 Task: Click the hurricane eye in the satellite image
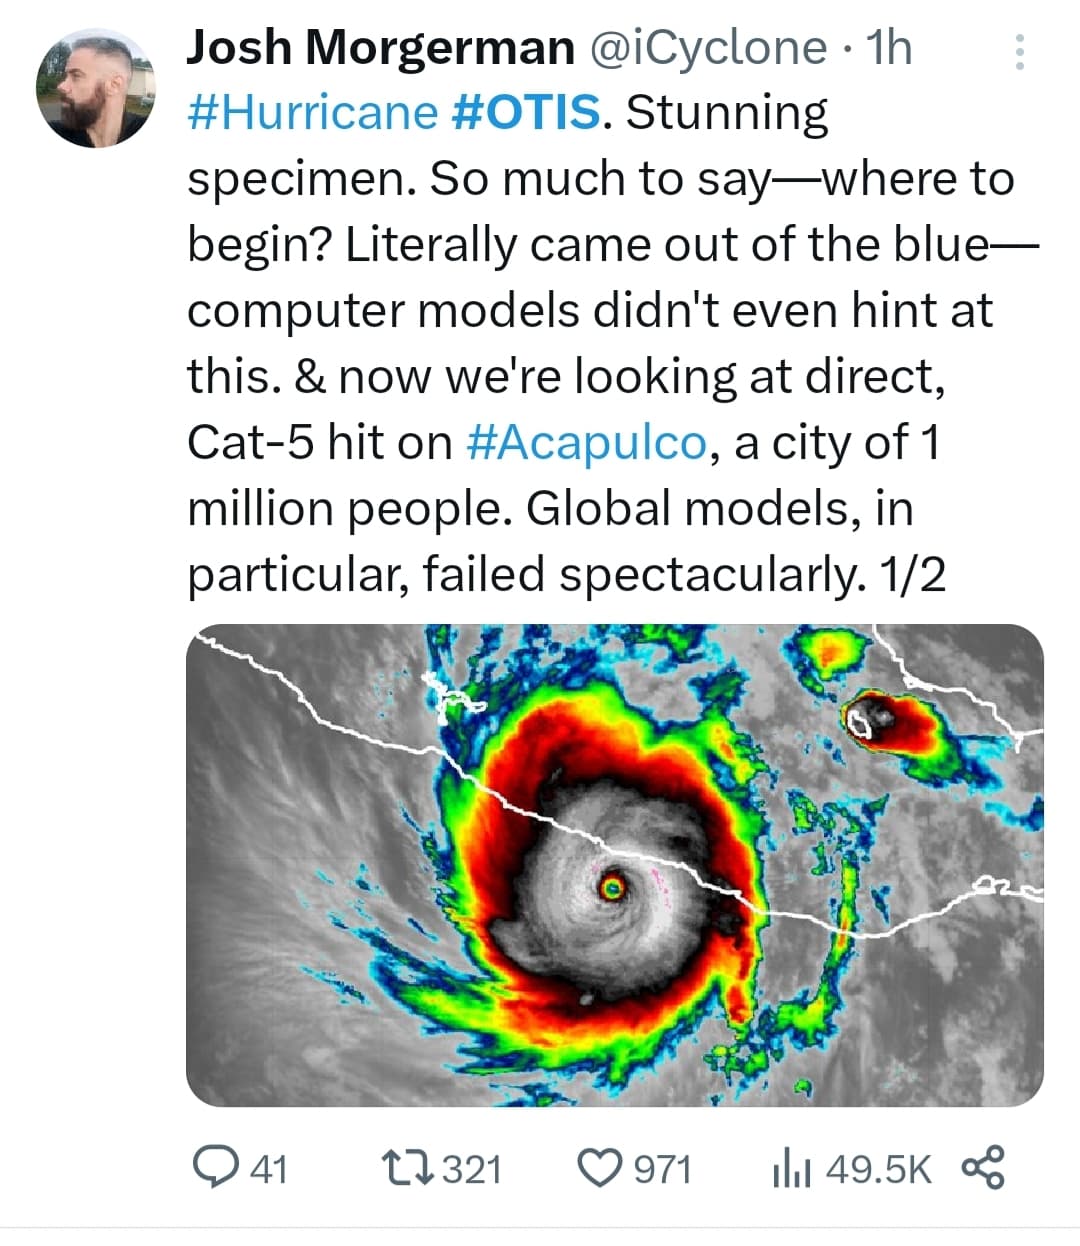tap(611, 886)
